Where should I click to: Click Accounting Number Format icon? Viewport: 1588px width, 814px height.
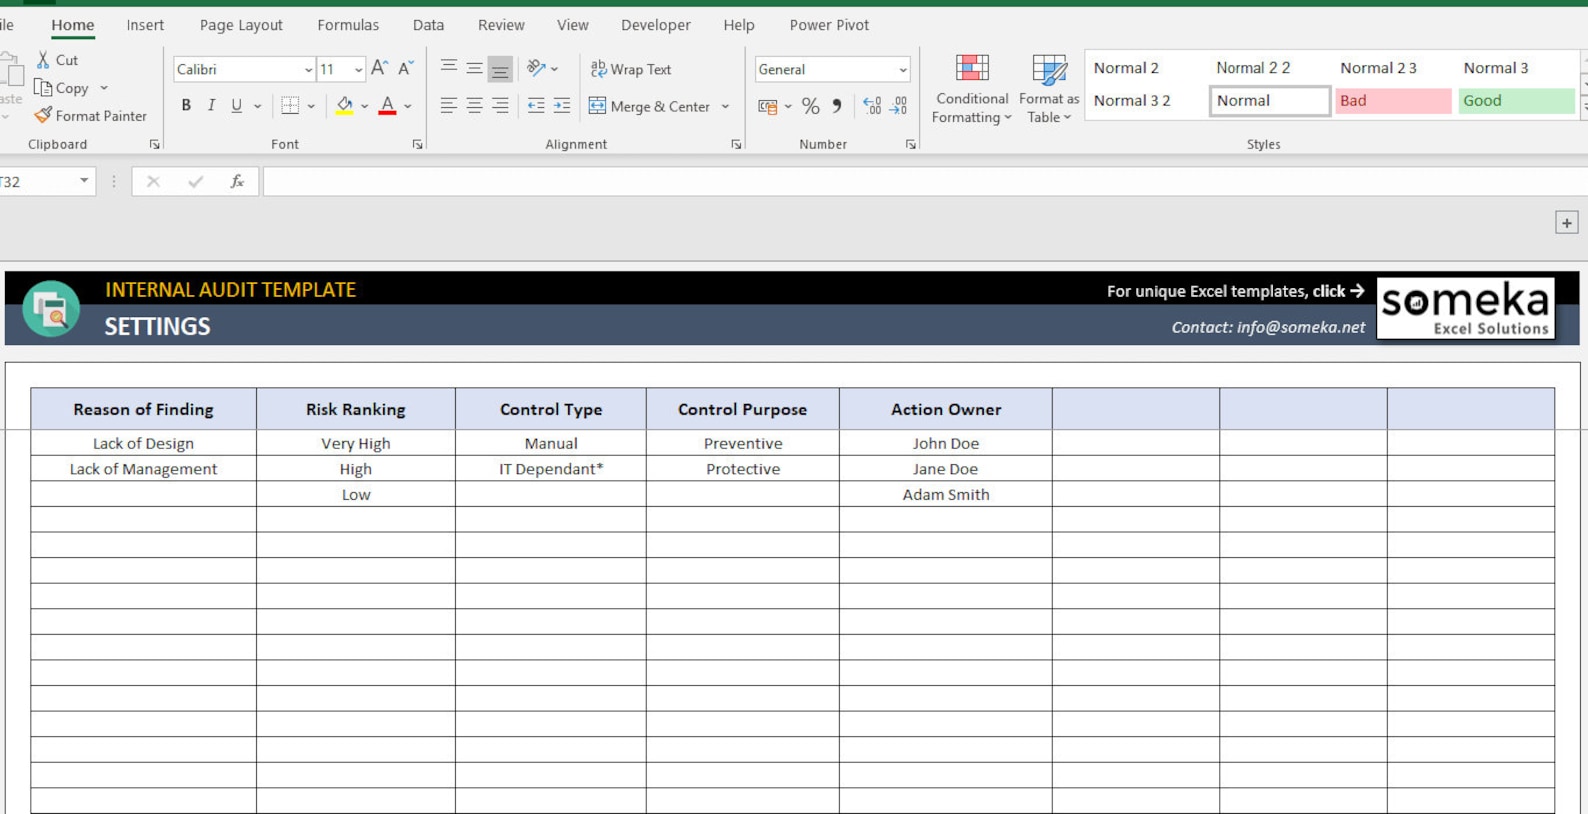coord(767,106)
